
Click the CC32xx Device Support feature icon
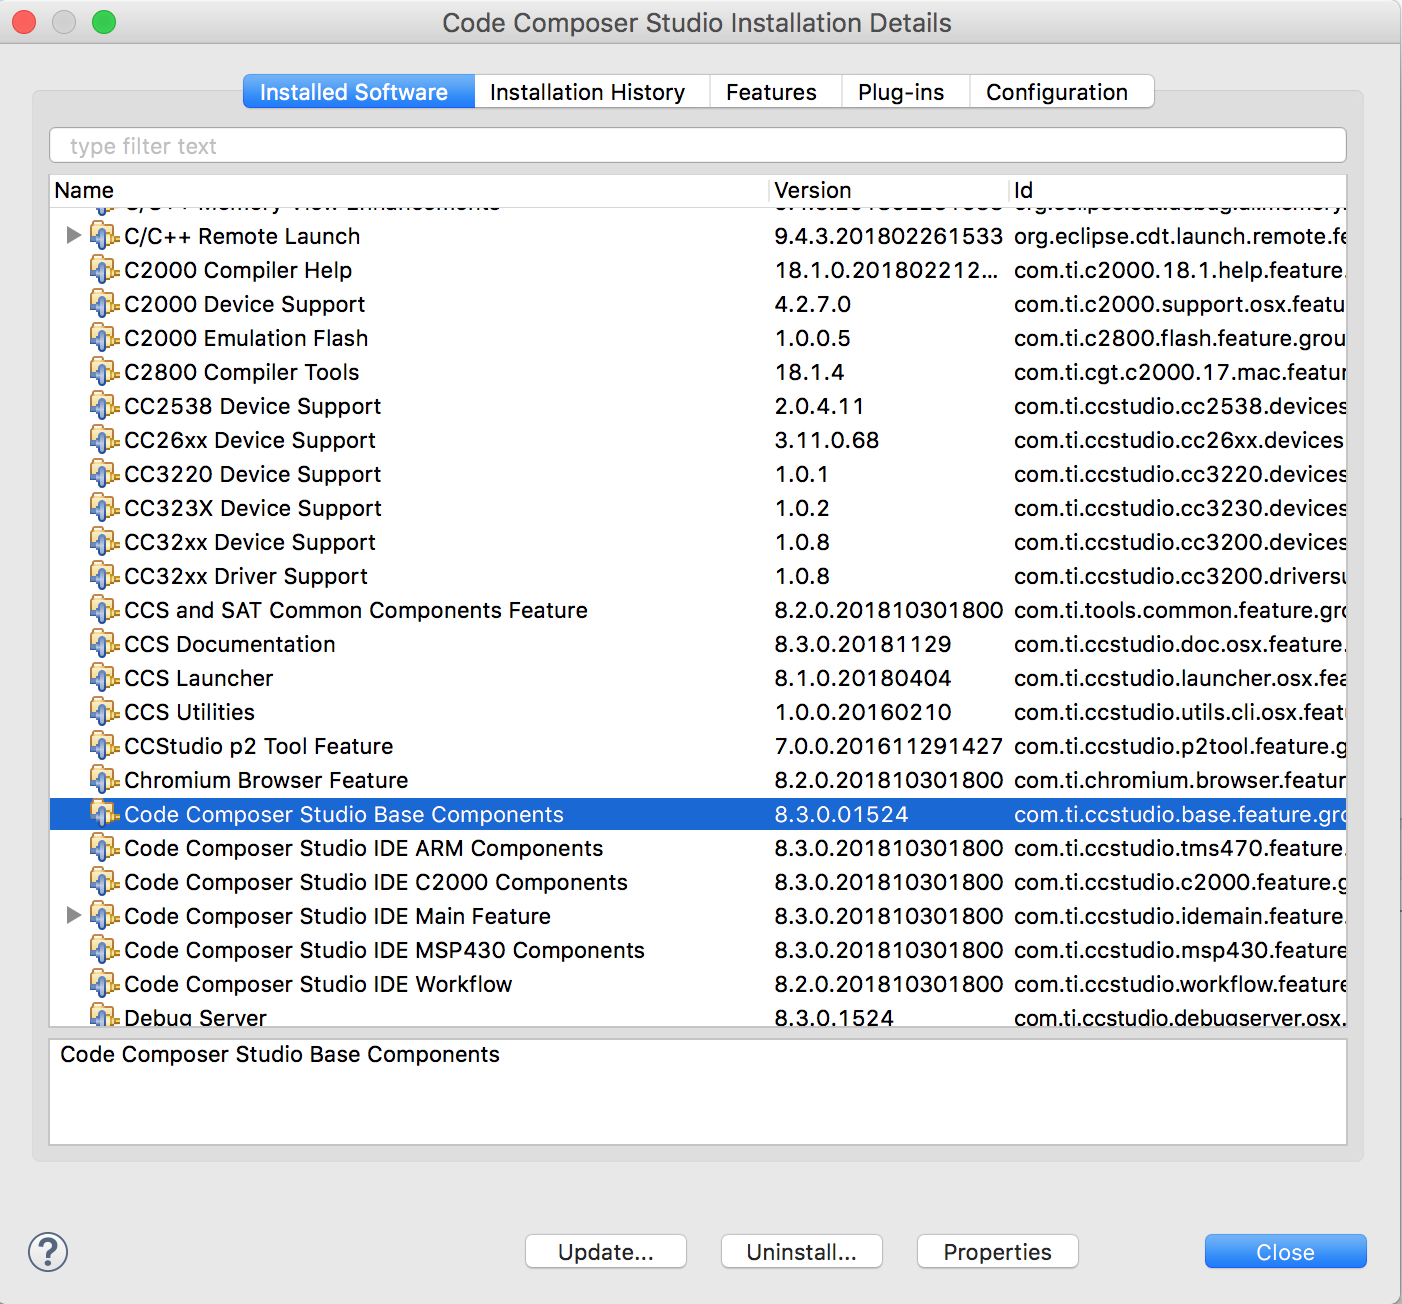pos(104,542)
